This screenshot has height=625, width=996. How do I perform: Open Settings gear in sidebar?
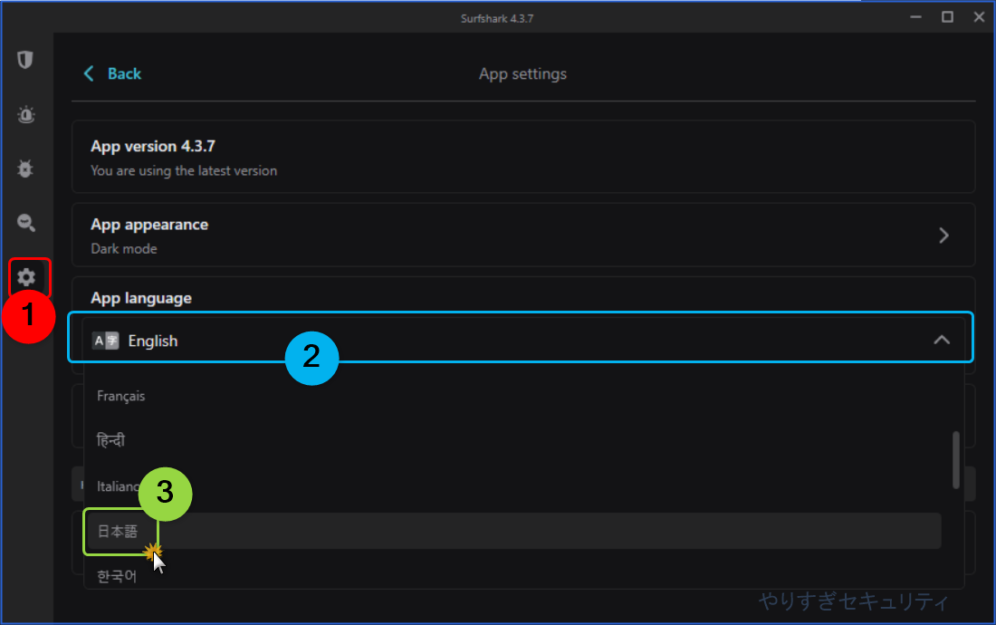tap(26, 278)
